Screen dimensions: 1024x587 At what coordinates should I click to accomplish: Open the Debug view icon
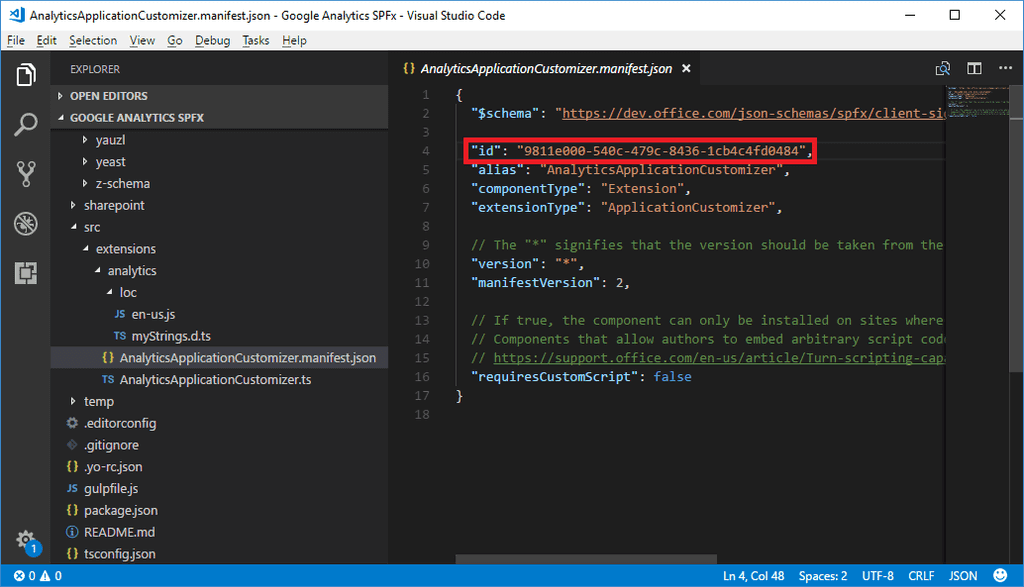(x=26, y=223)
